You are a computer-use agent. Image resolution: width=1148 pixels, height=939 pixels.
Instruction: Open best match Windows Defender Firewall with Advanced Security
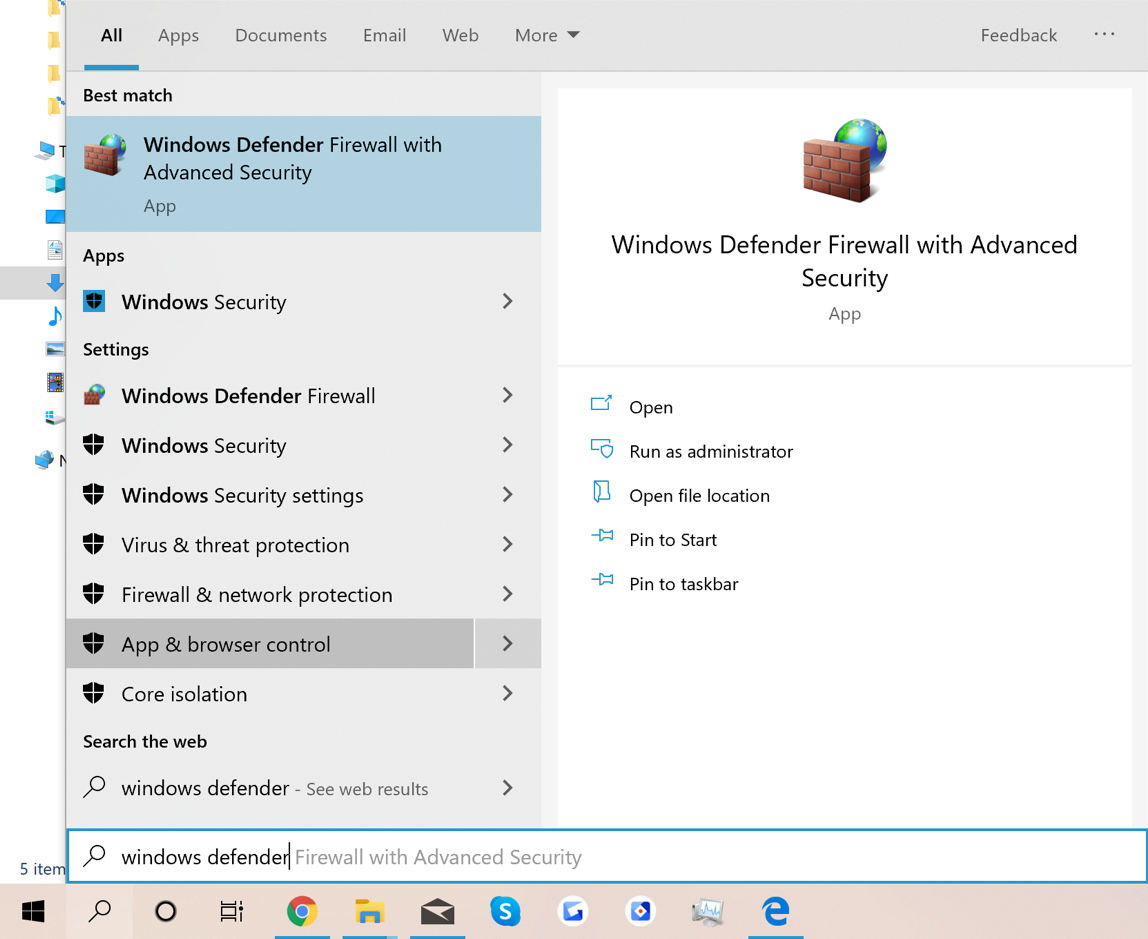pyautogui.click(x=303, y=174)
